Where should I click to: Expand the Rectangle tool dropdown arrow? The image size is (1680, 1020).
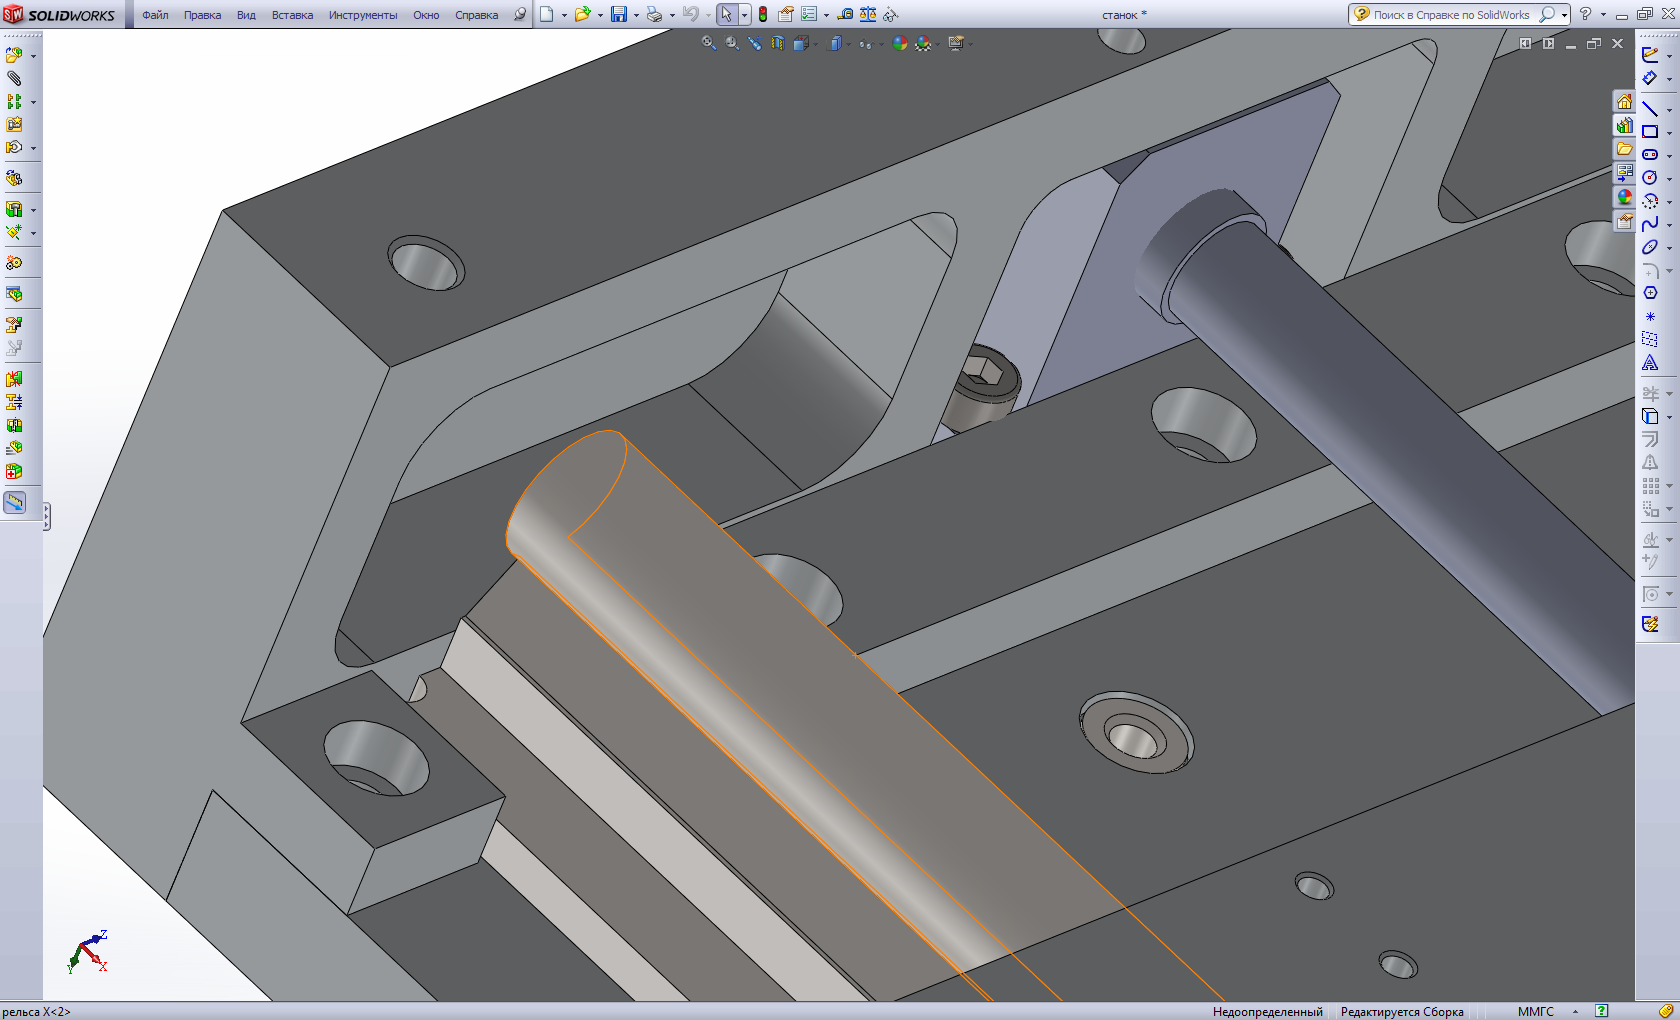click(x=1669, y=133)
